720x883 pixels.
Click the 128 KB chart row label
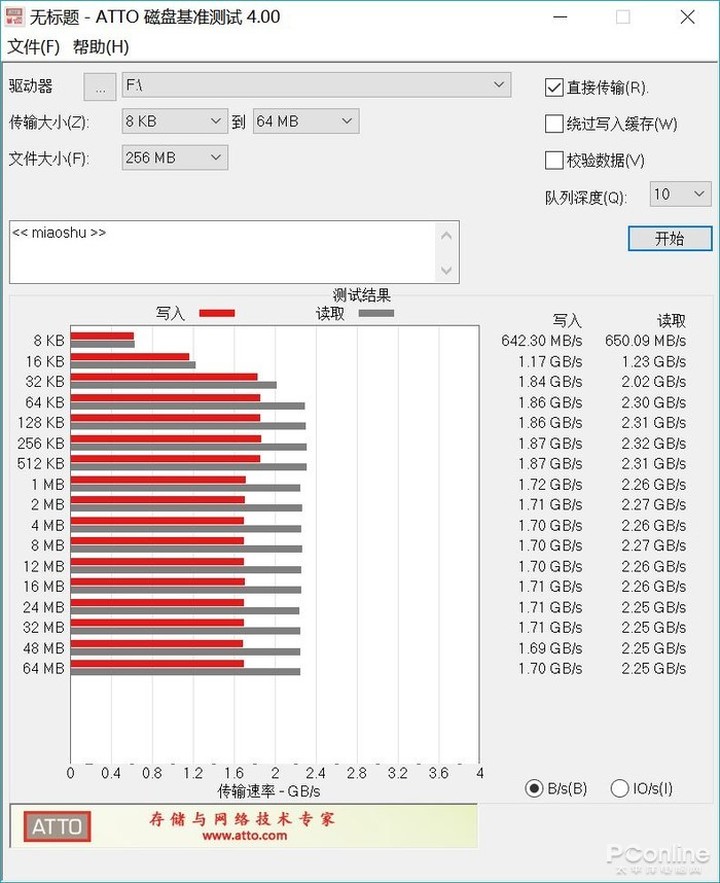click(41, 423)
